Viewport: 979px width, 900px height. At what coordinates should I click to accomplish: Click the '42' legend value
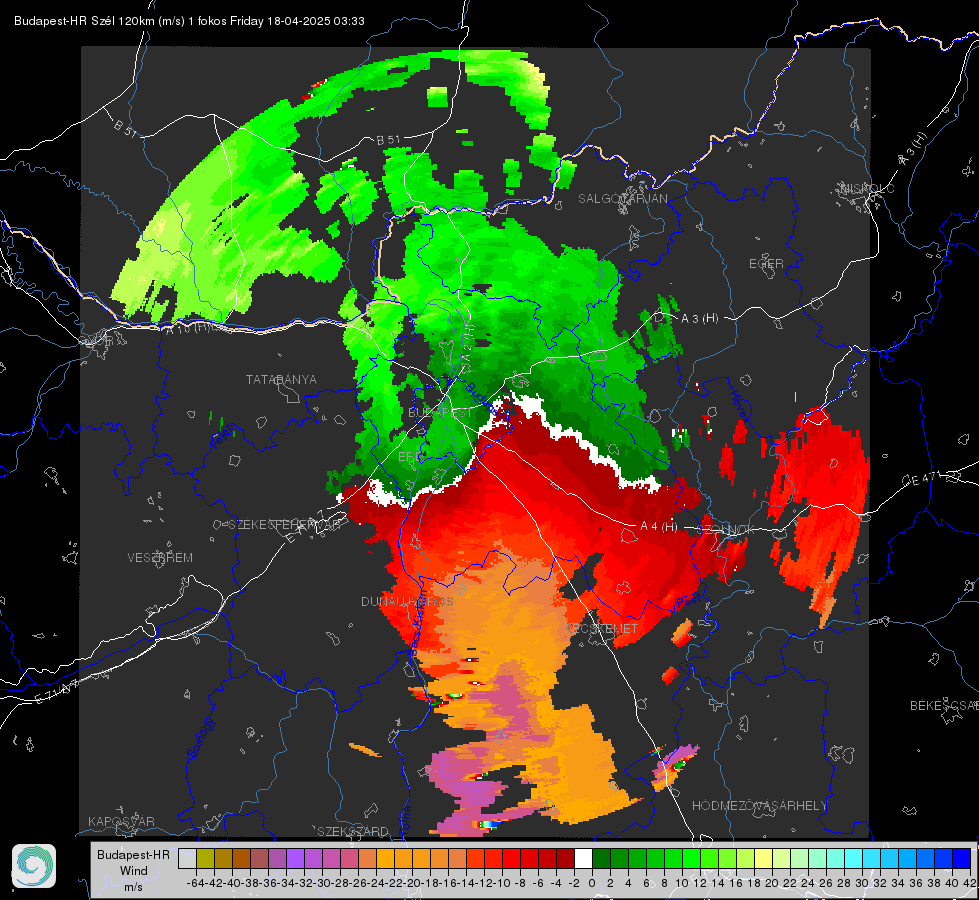click(x=970, y=883)
